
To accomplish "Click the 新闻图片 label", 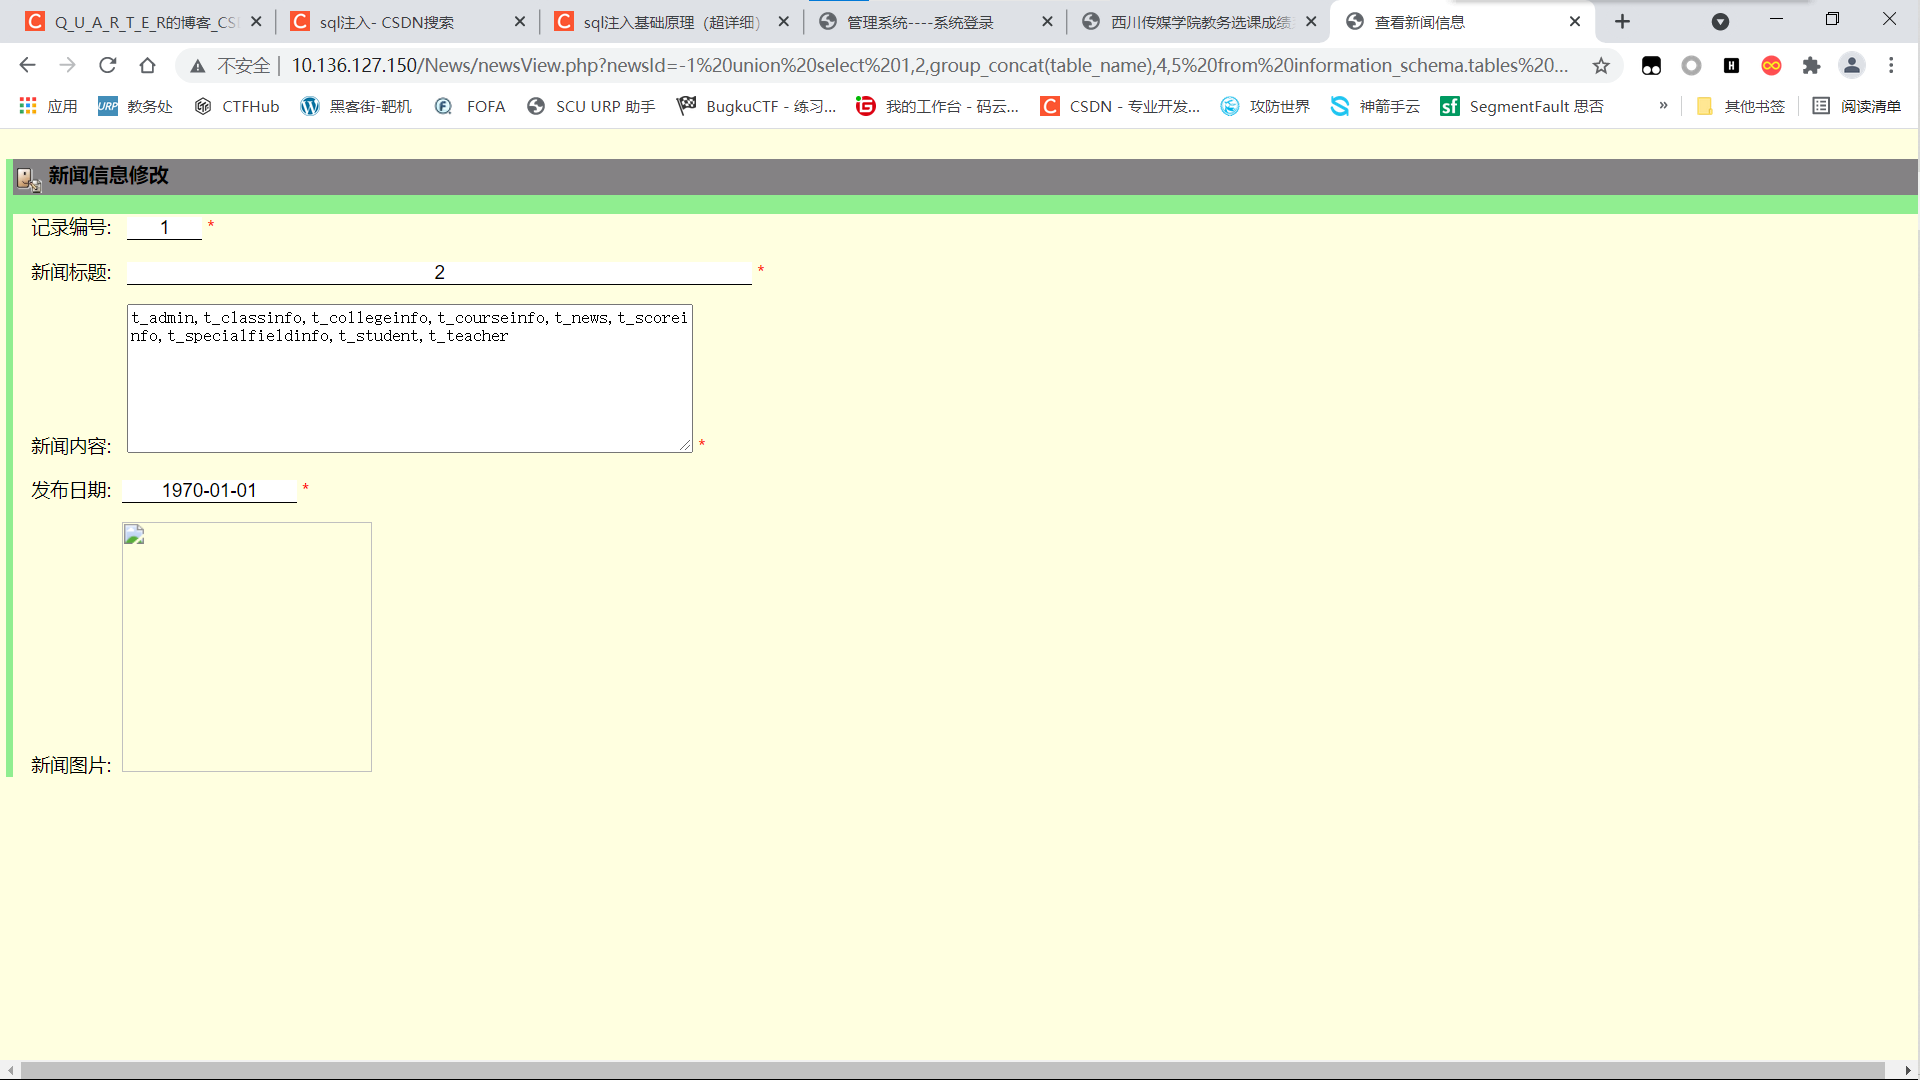I will pos(71,766).
